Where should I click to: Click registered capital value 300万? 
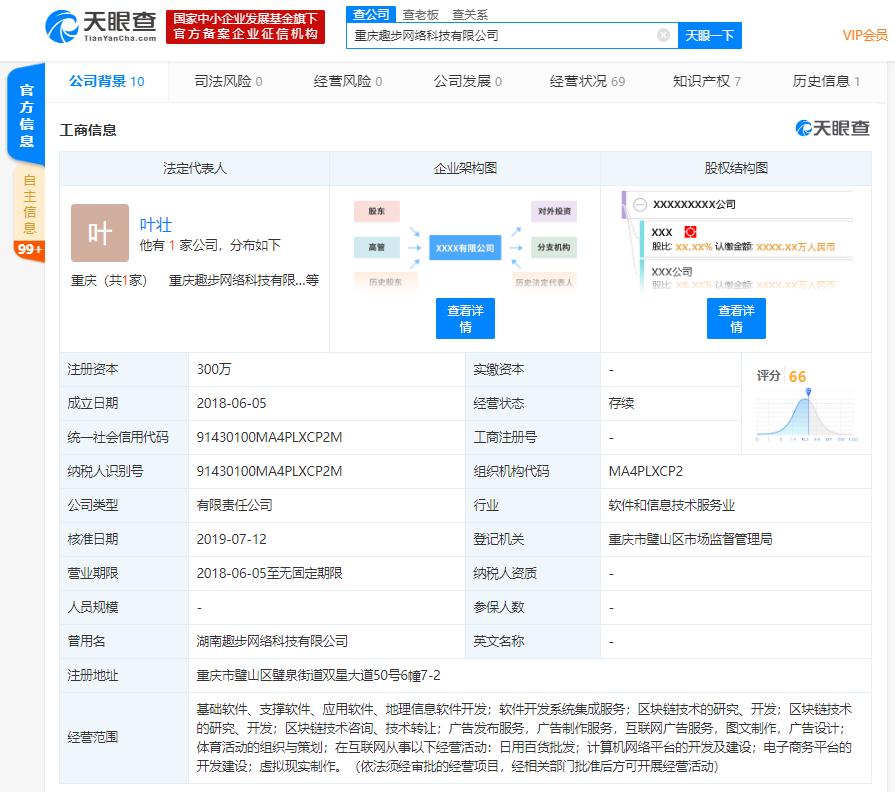click(x=214, y=369)
